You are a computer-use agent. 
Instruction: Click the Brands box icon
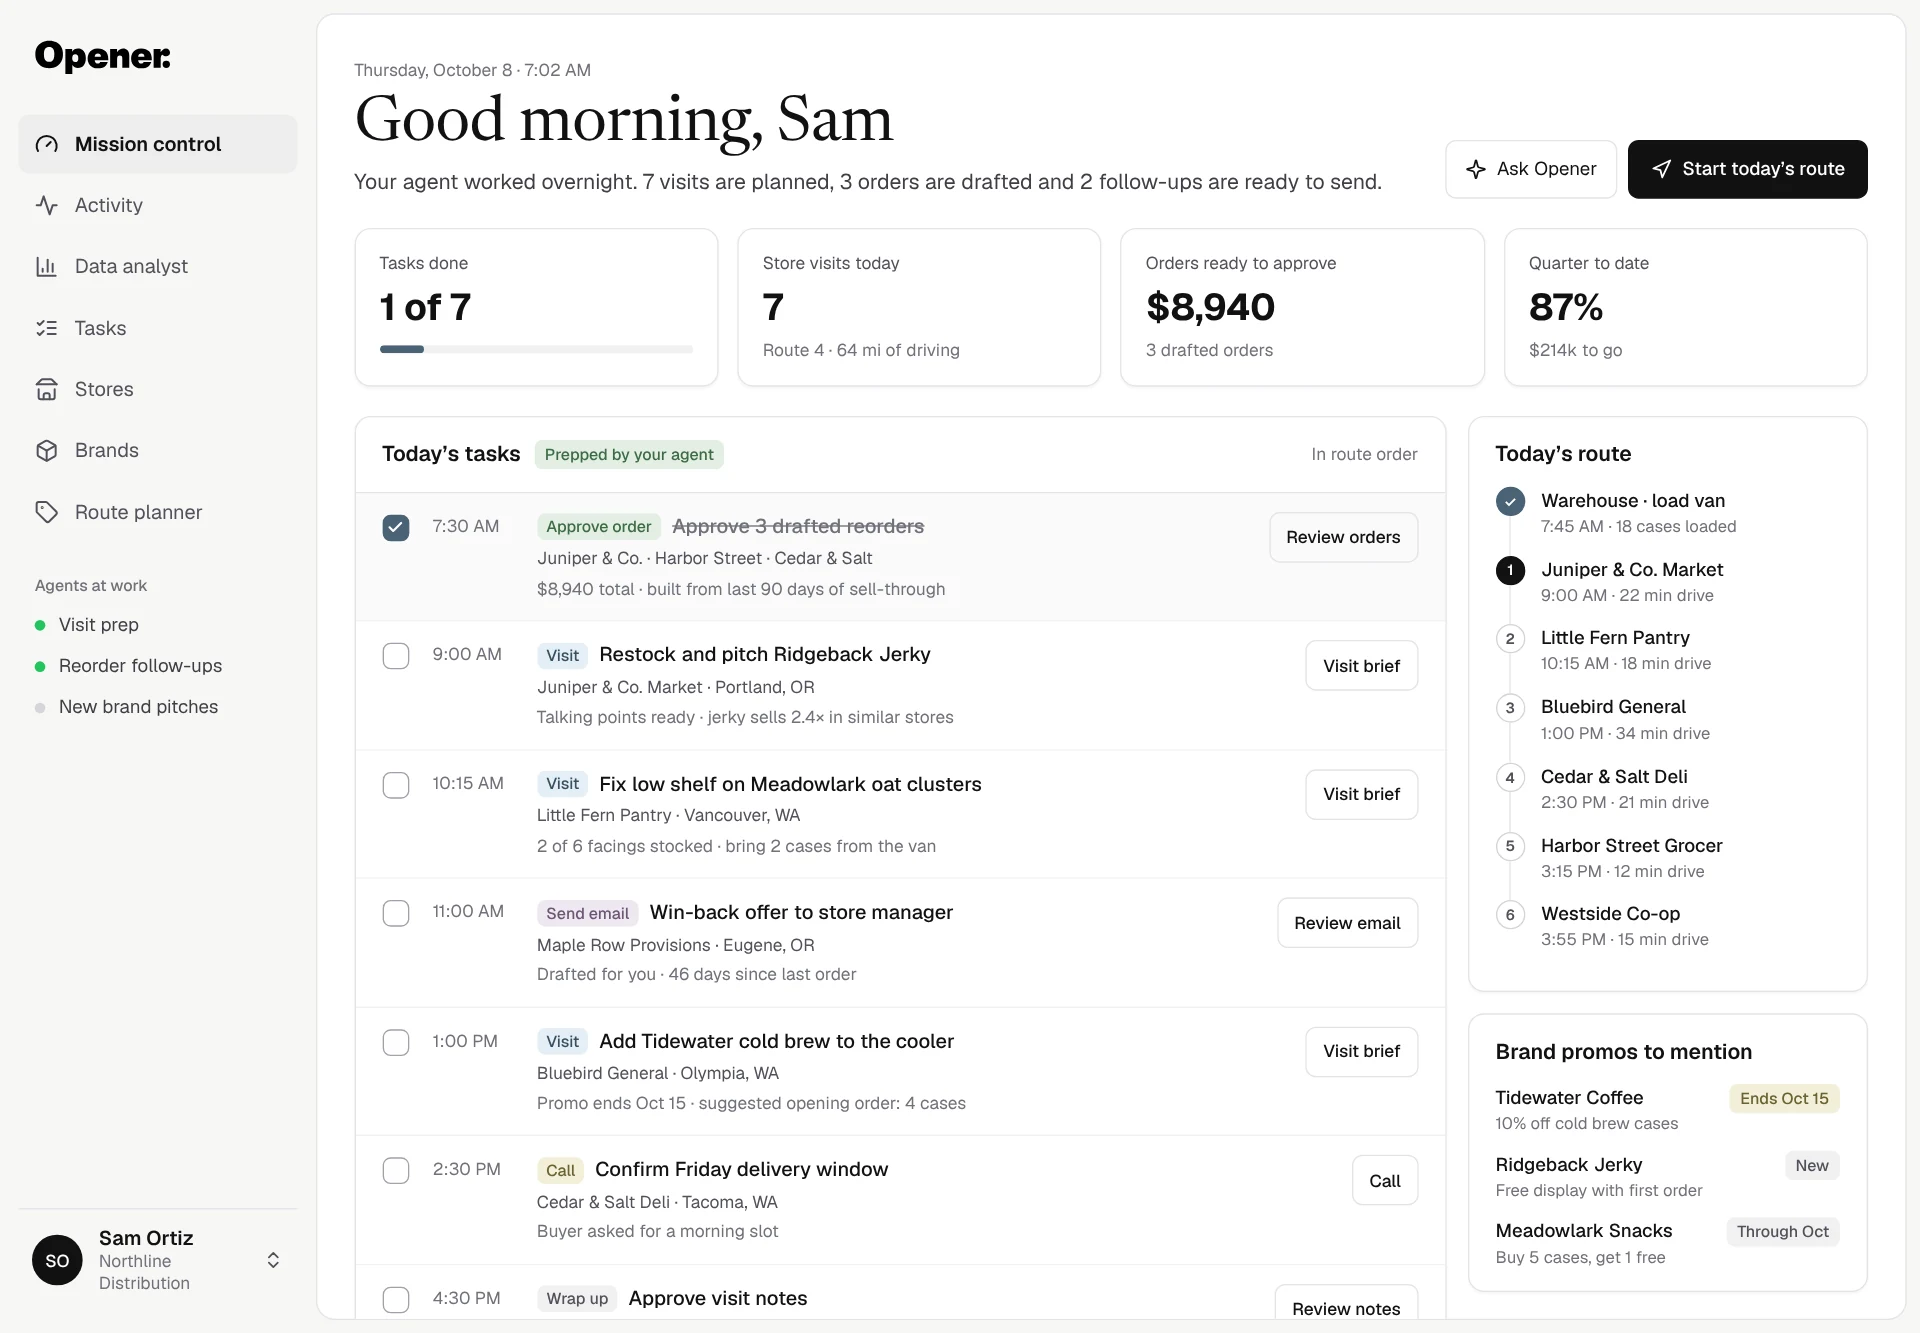(x=47, y=450)
